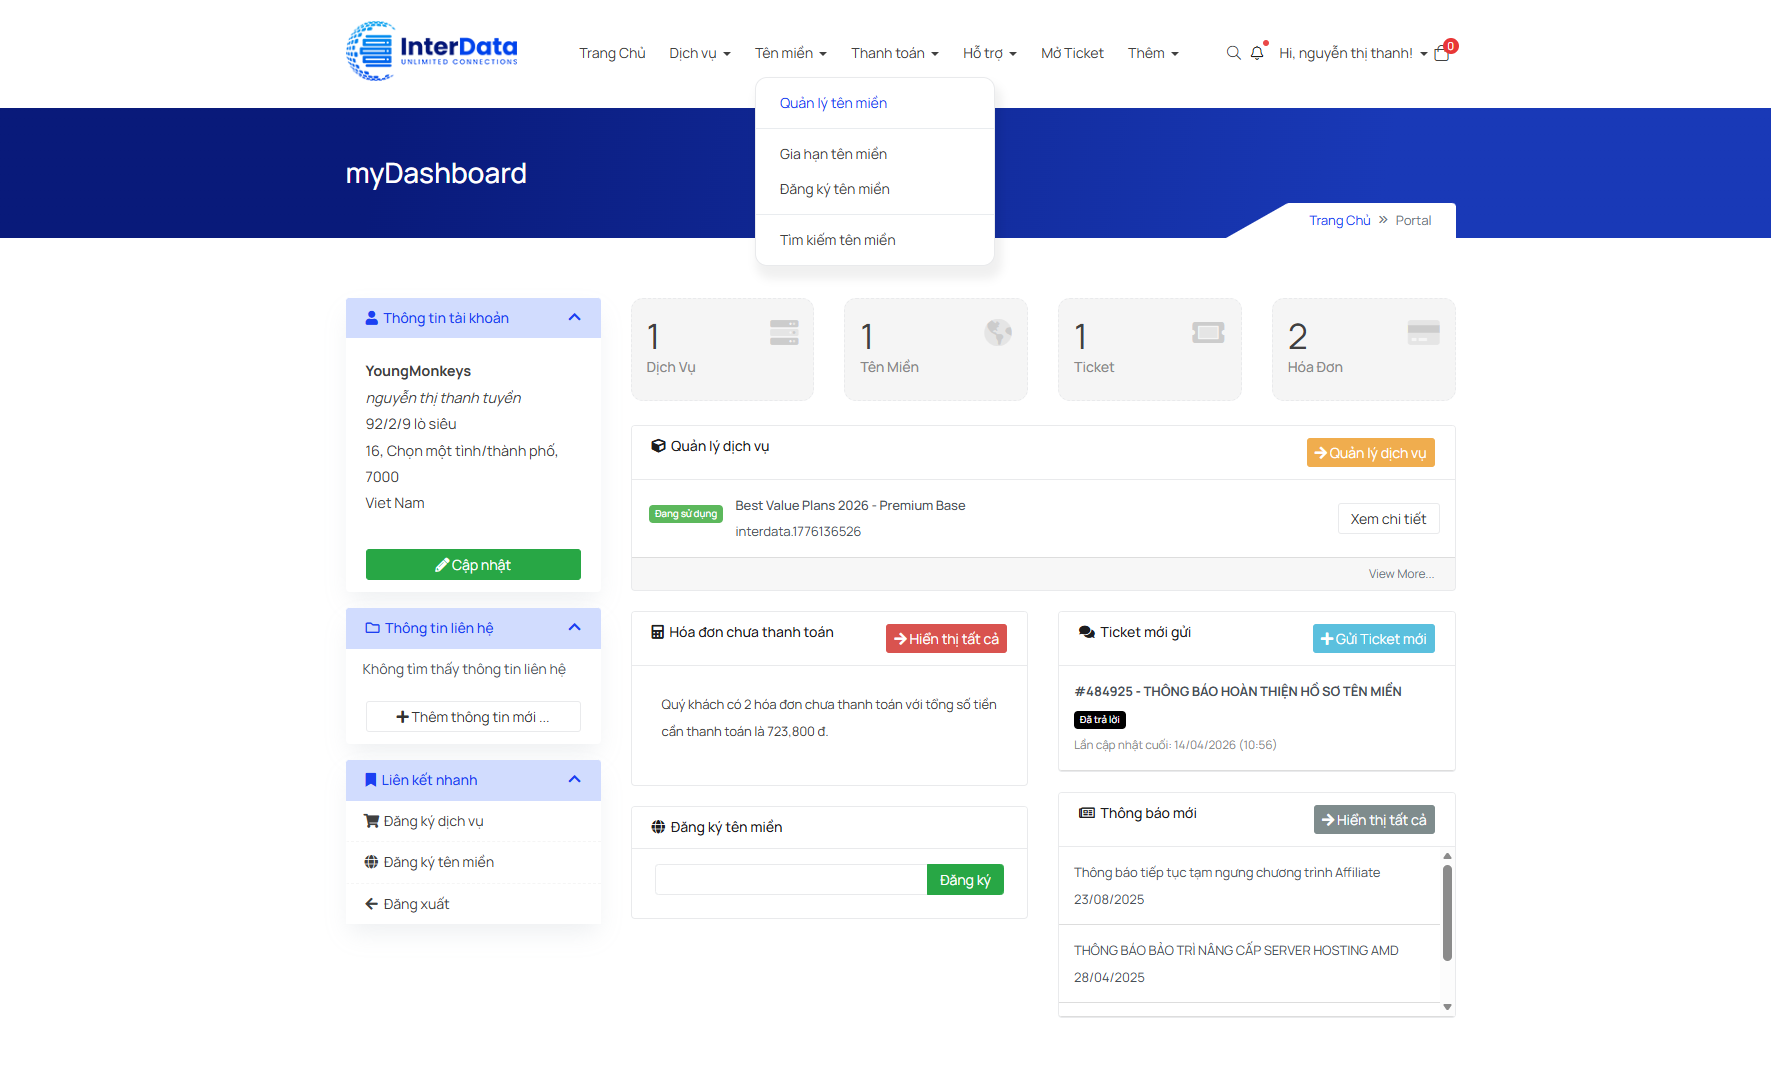This screenshot has height=1092, width=1771.
Task: Open the notification bell icon
Action: pyautogui.click(x=1257, y=53)
